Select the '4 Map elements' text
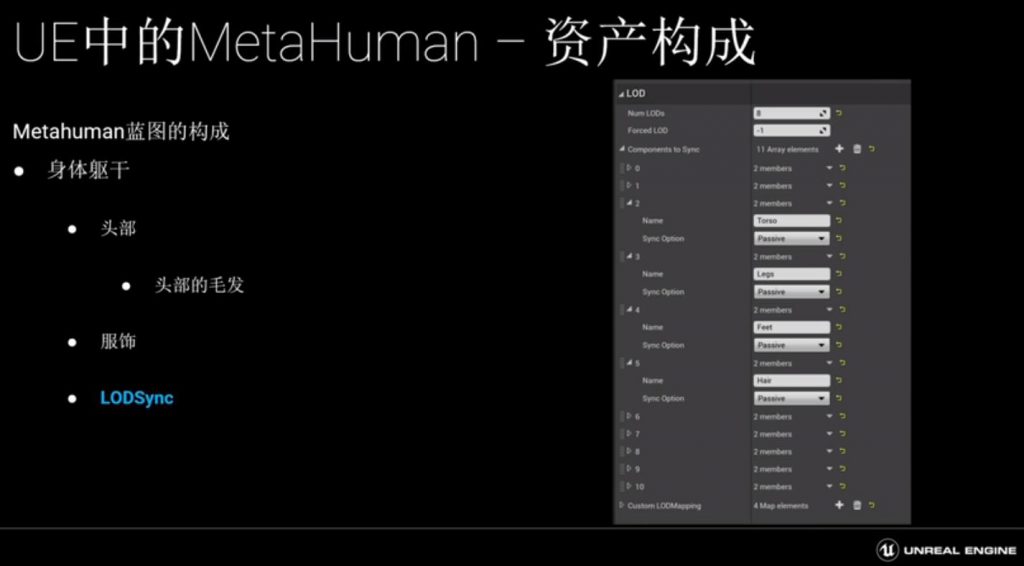Viewport: 1024px width, 566px height. coord(782,506)
